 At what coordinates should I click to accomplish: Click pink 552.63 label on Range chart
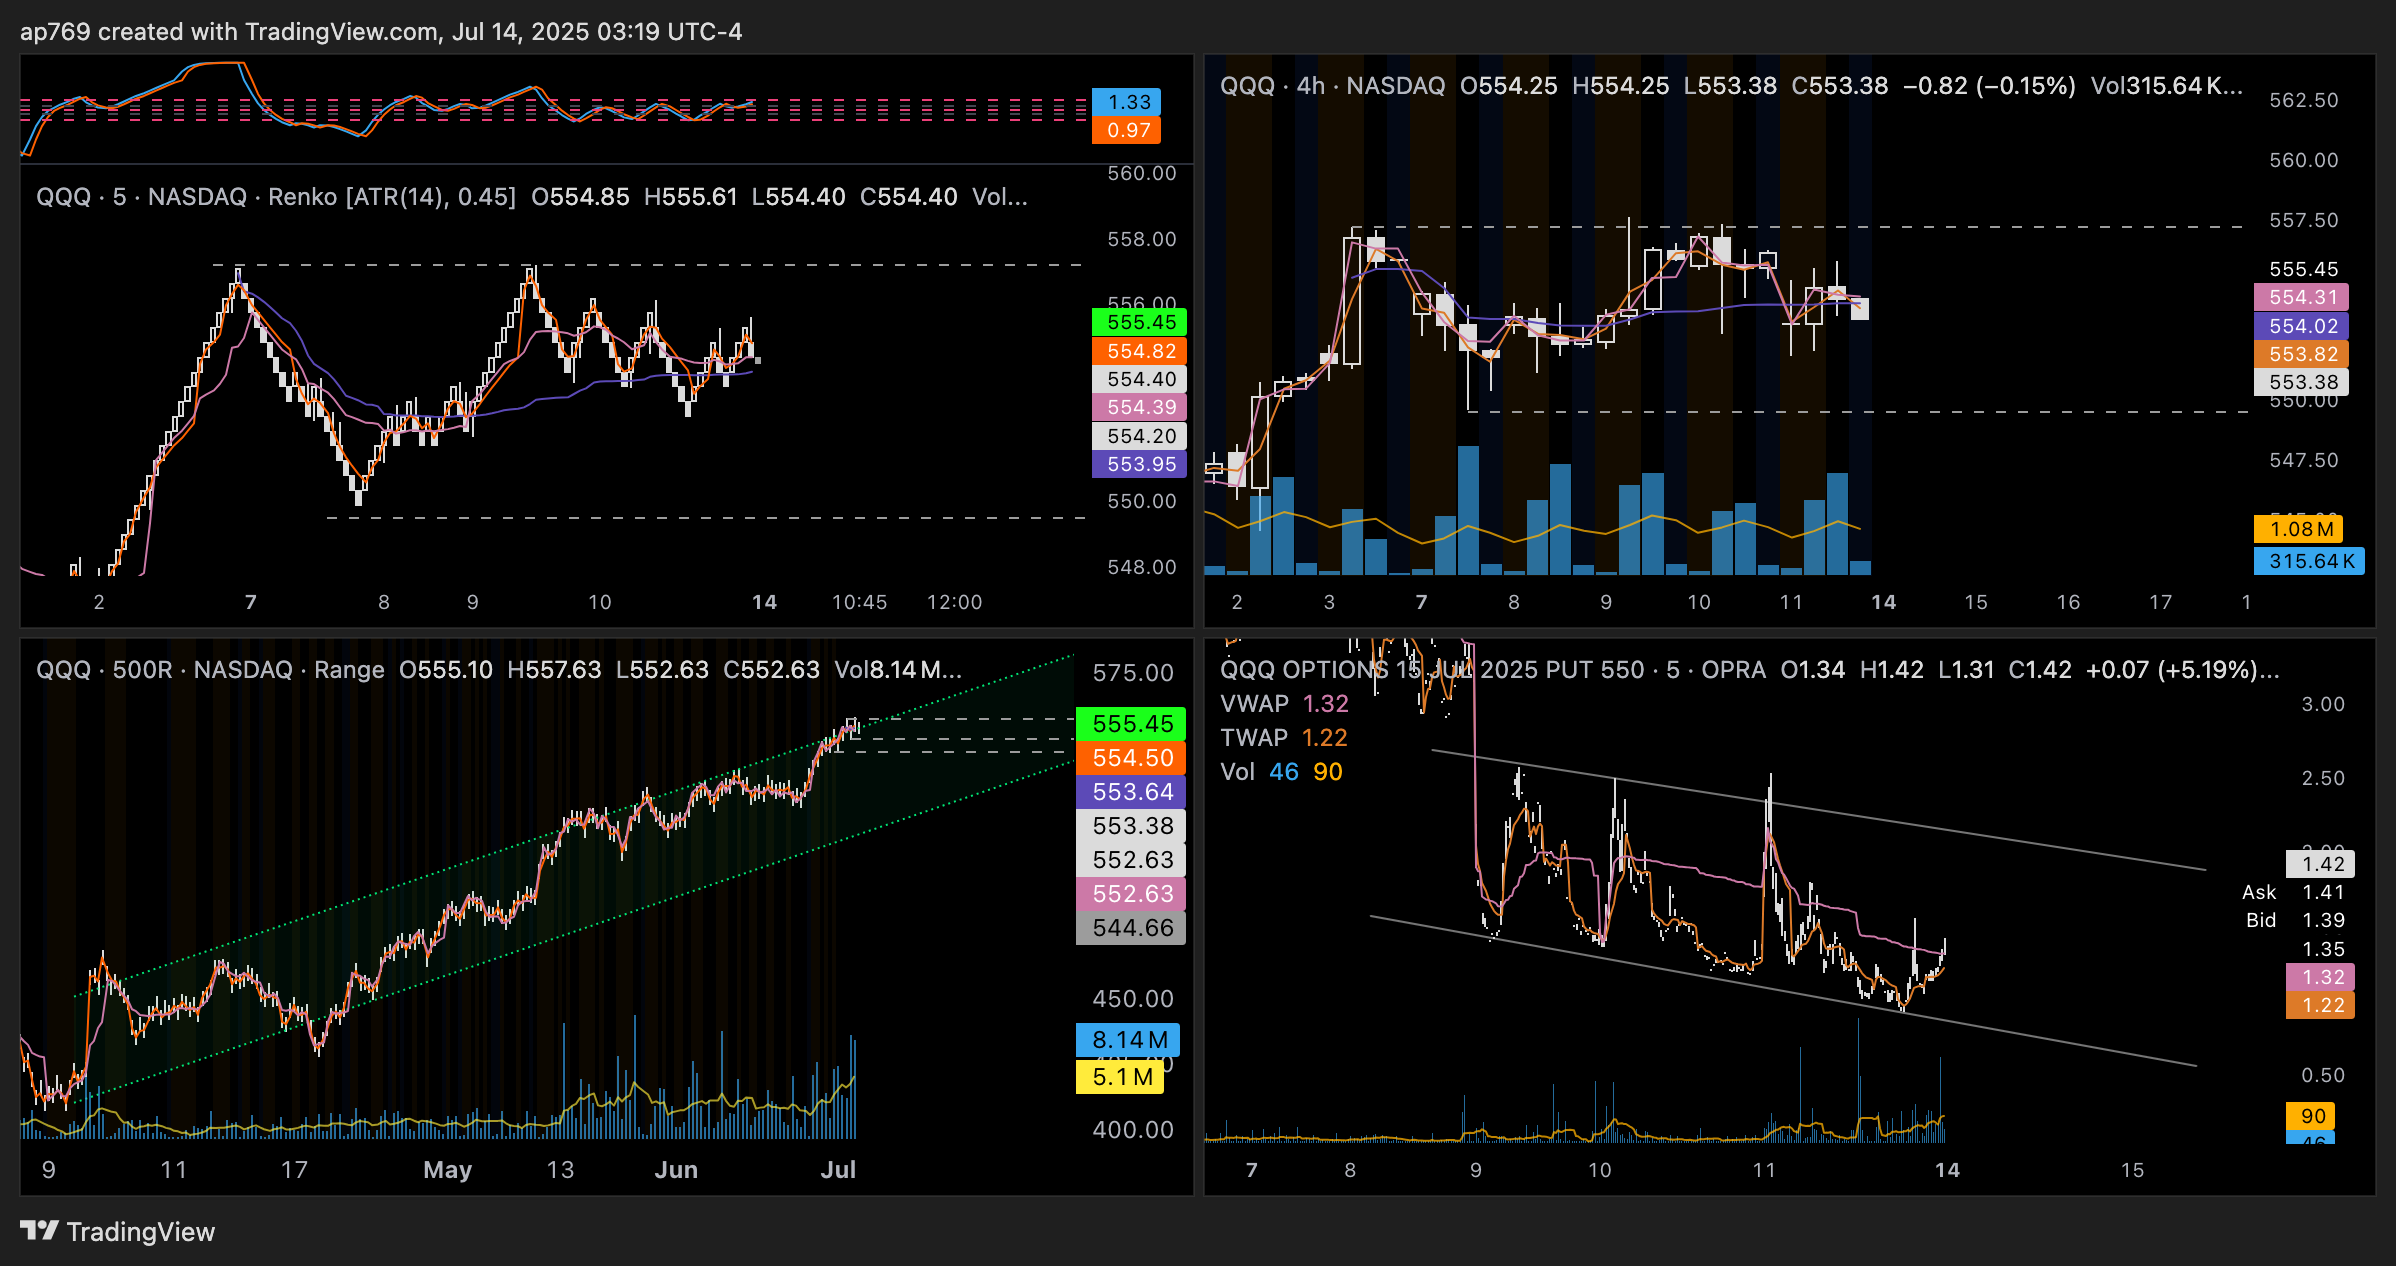1132,894
